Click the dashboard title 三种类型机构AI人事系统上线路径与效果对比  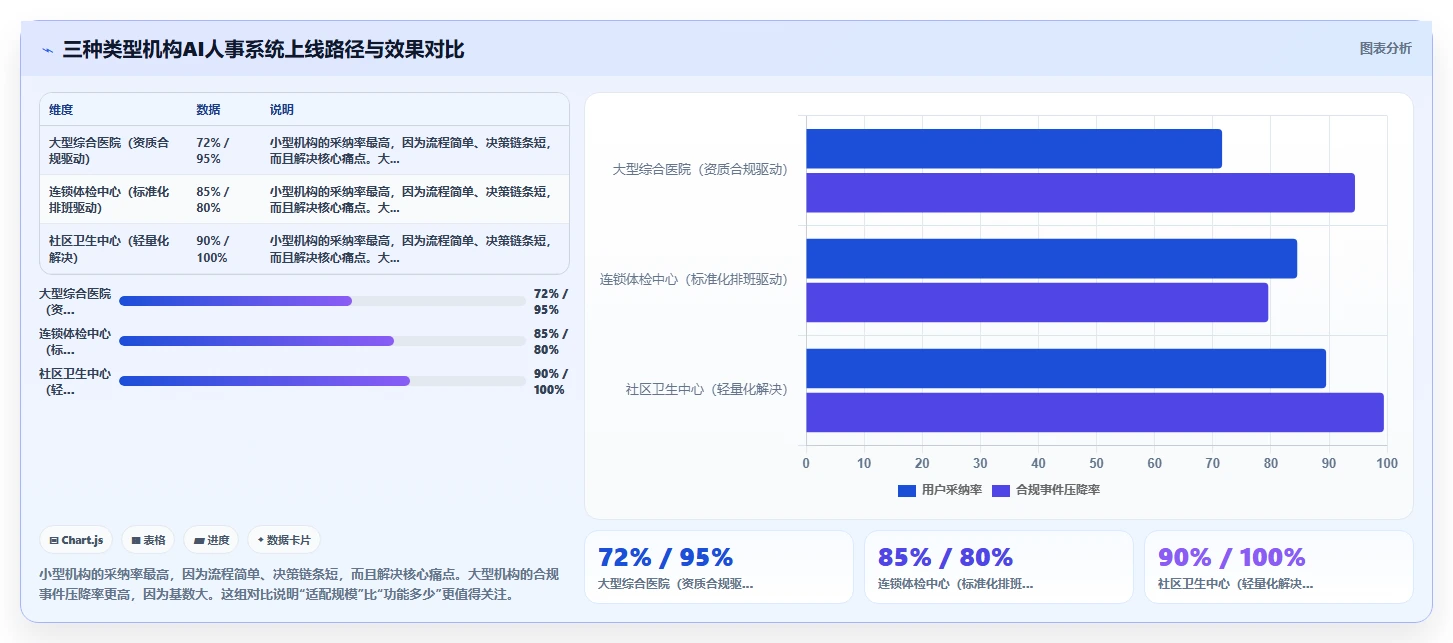pyautogui.click(x=263, y=49)
